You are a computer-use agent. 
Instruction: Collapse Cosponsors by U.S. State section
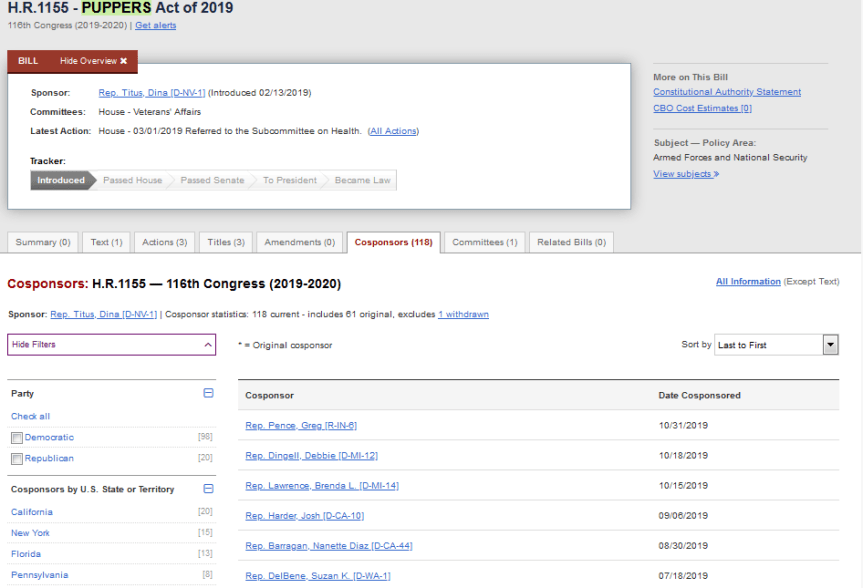tap(208, 489)
